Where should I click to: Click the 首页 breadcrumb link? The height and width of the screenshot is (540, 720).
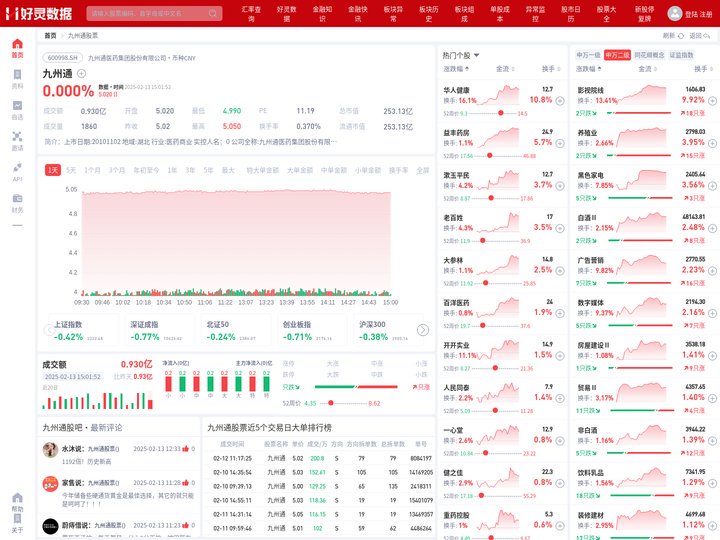(x=51, y=36)
